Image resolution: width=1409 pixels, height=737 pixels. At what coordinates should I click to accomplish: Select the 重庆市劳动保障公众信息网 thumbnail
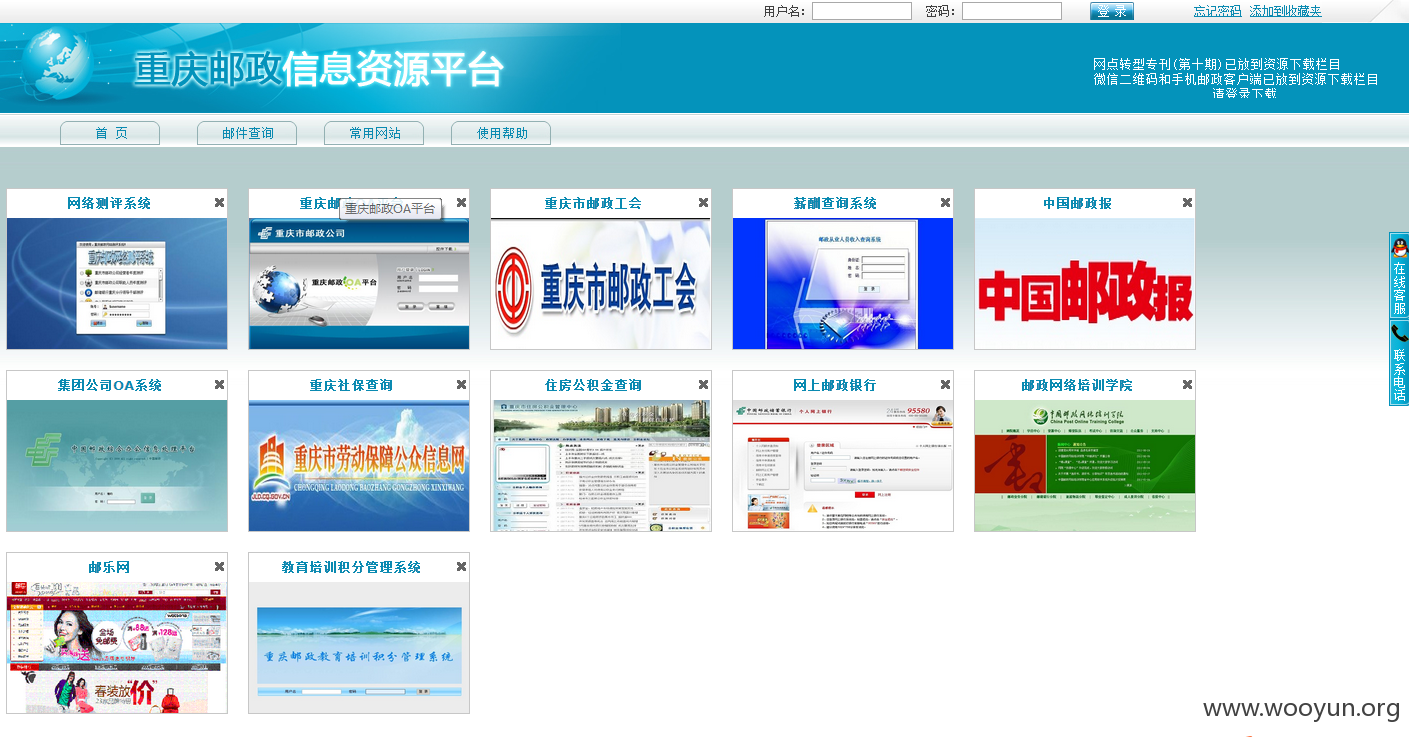(x=359, y=466)
